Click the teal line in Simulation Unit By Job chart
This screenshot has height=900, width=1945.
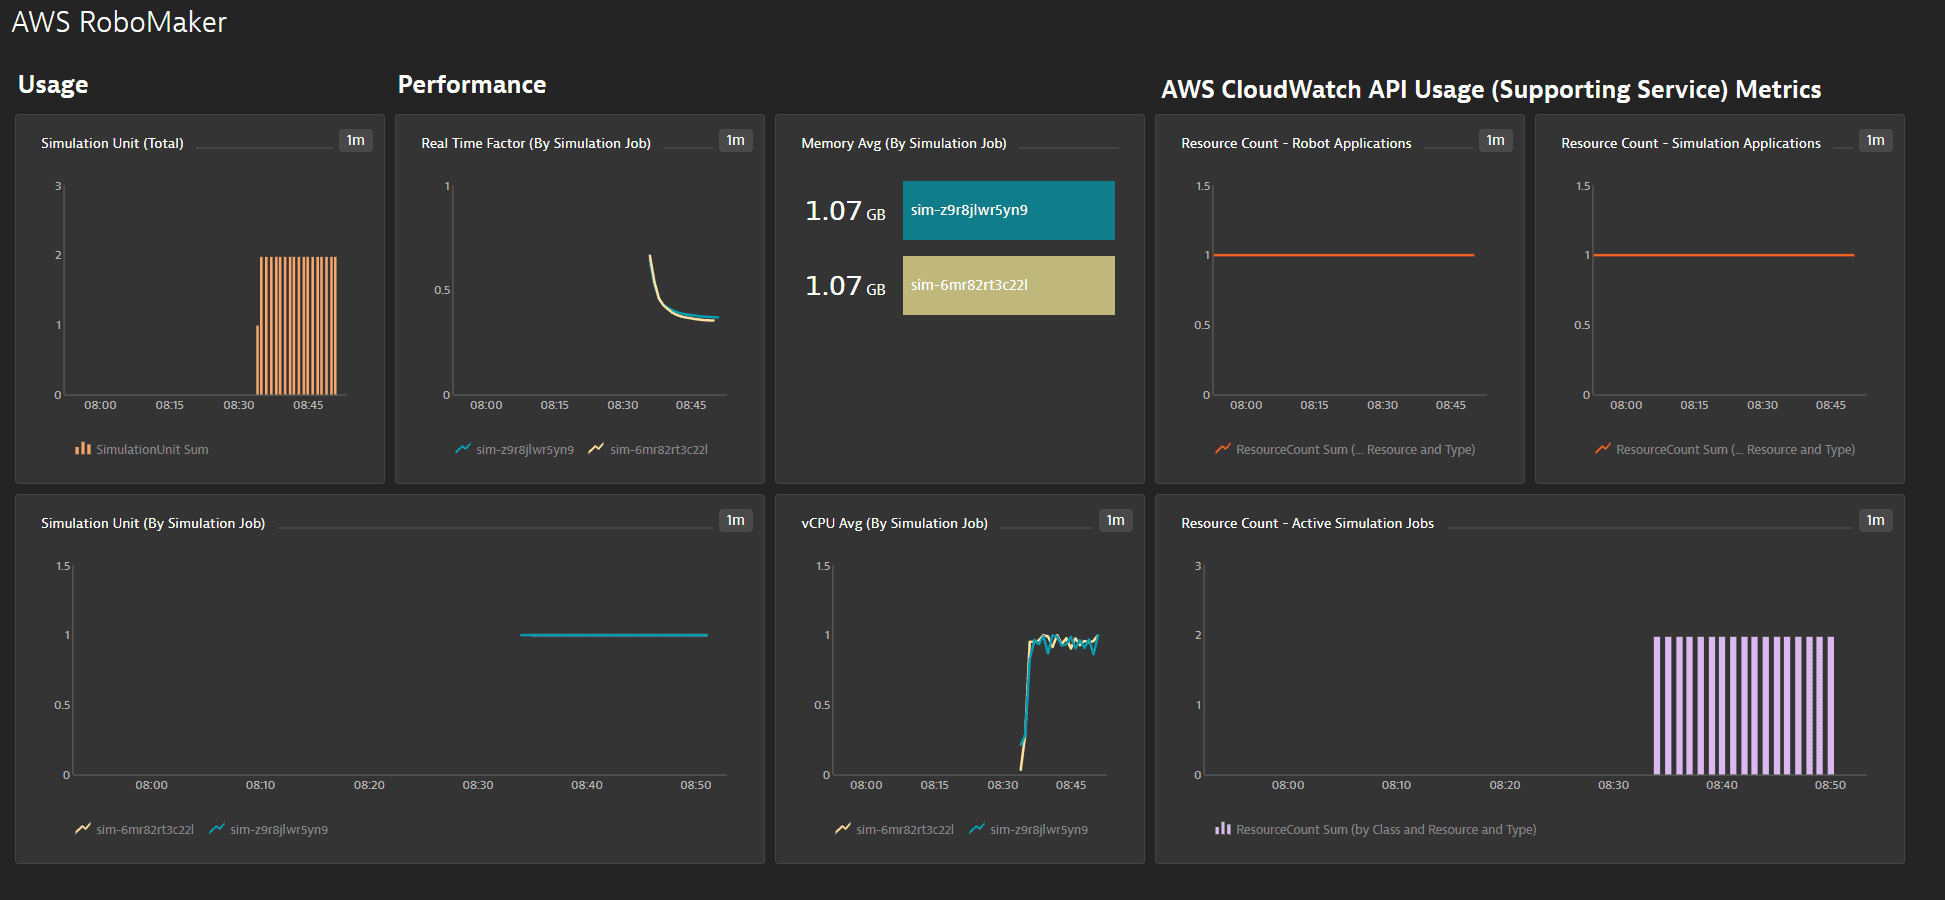(x=614, y=635)
